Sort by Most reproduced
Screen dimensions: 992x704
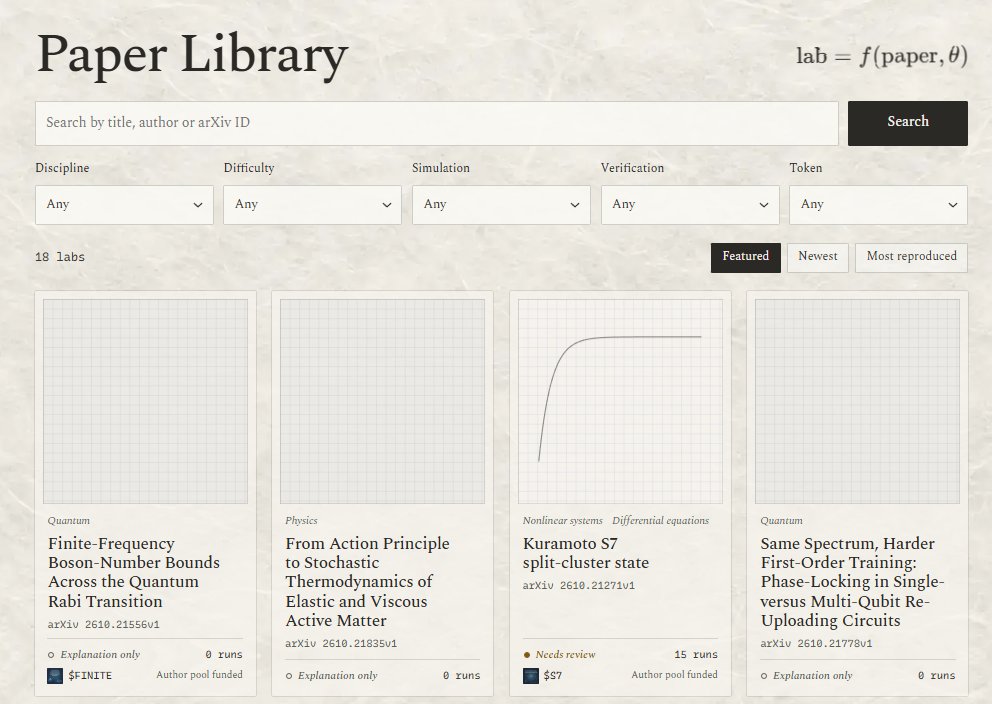pyautogui.click(x=912, y=257)
